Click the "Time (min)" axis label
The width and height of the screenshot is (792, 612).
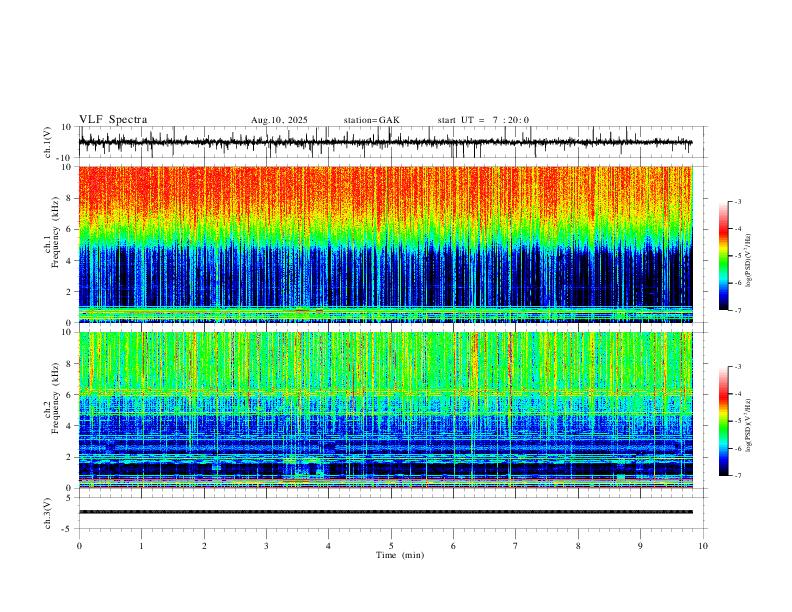pyautogui.click(x=400, y=555)
